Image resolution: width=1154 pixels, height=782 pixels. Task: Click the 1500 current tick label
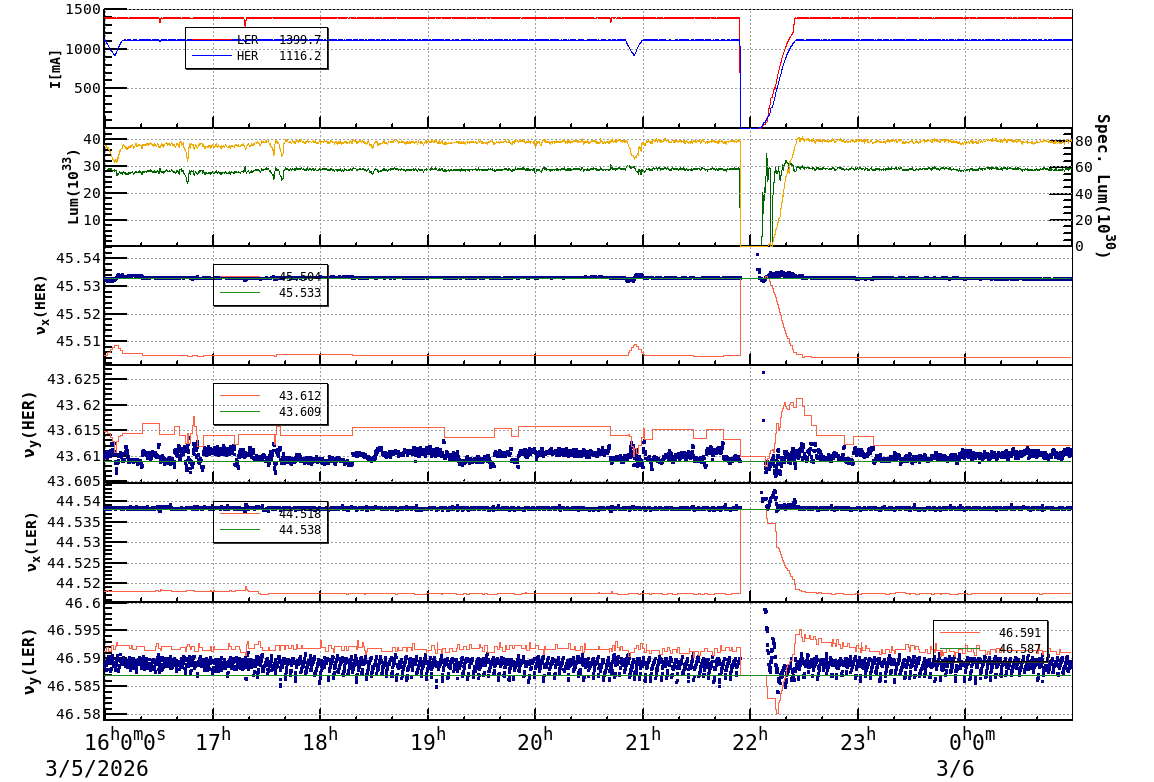pos(82,10)
